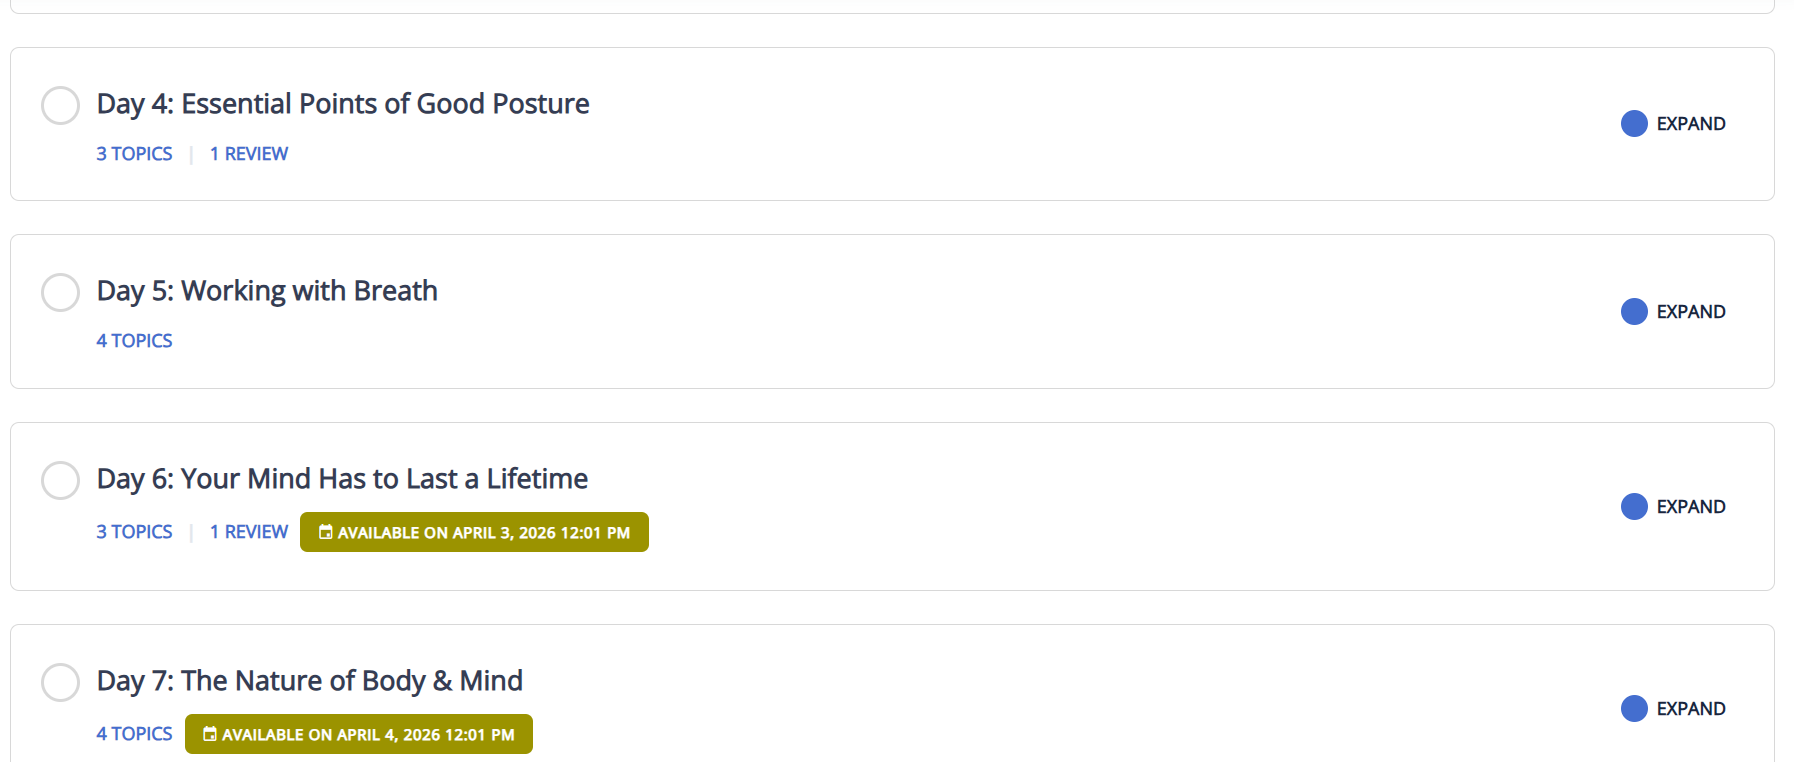Screen dimensions: 1794x762
Task: Click the blue expand circle for Day 5
Action: [x=1634, y=311]
